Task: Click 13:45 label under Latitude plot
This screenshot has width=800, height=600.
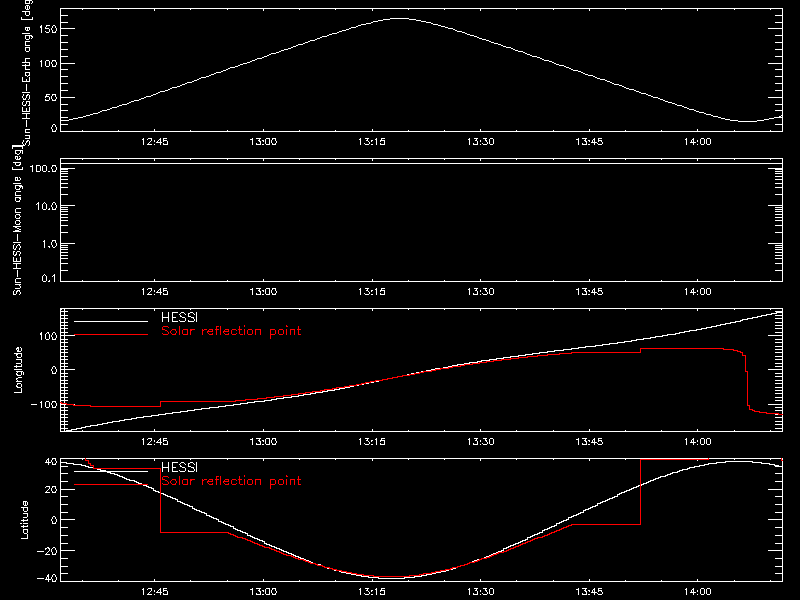Action: click(x=589, y=592)
